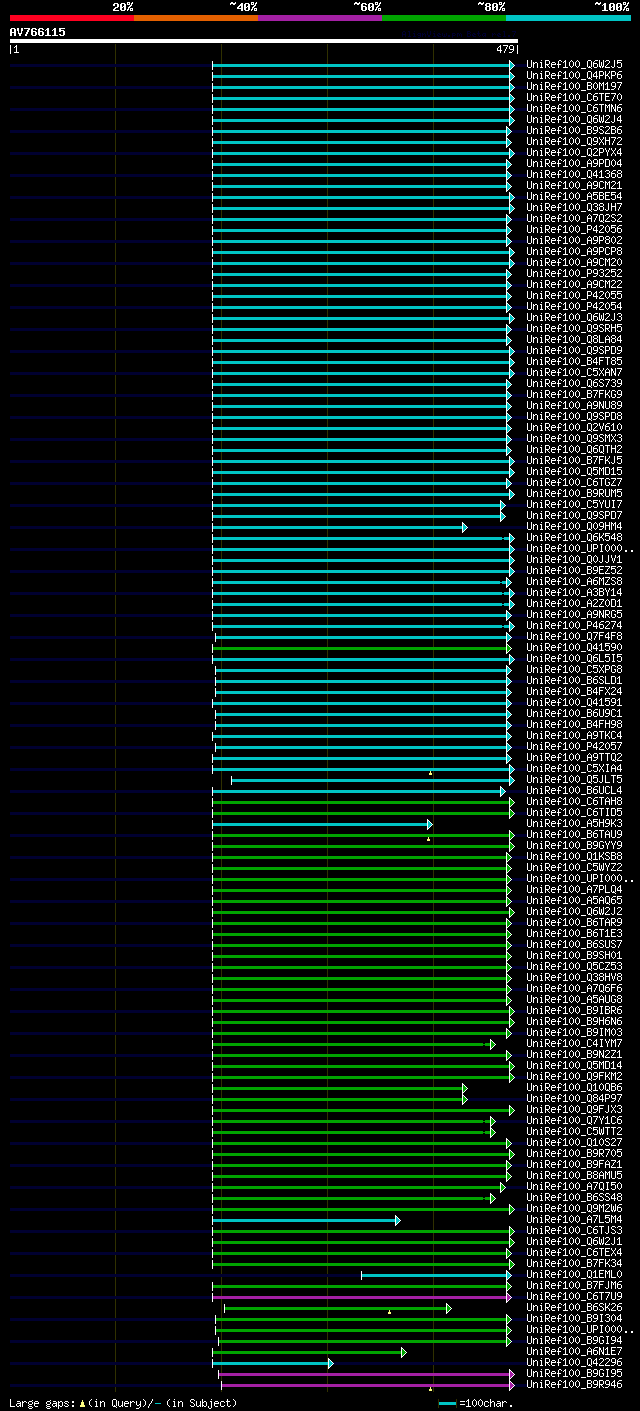Select the UniRef100_C4IYM7 label
This screenshot has height=1411, width=640.
coord(574,1044)
